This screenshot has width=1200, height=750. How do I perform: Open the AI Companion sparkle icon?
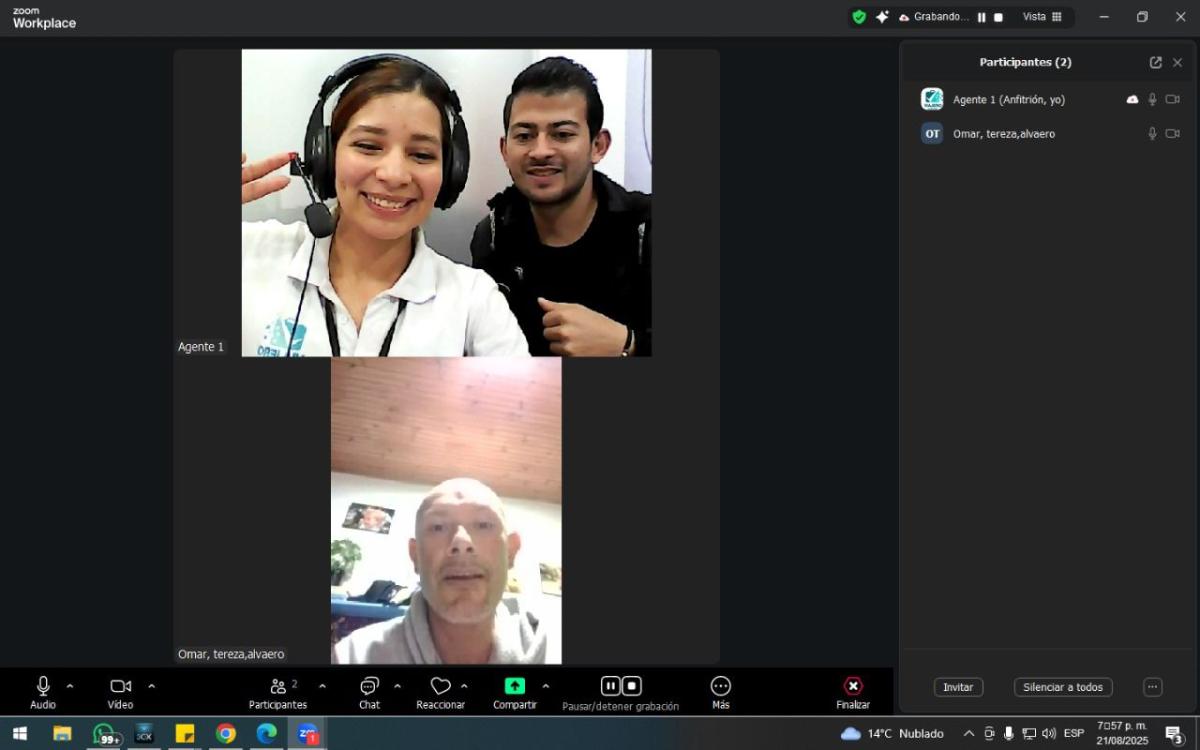tap(882, 17)
